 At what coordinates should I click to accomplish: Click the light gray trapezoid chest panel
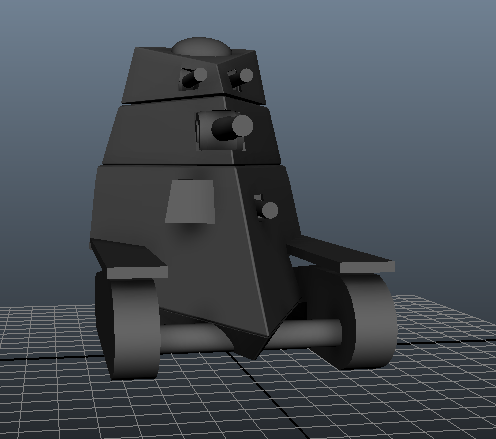click(x=190, y=202)
